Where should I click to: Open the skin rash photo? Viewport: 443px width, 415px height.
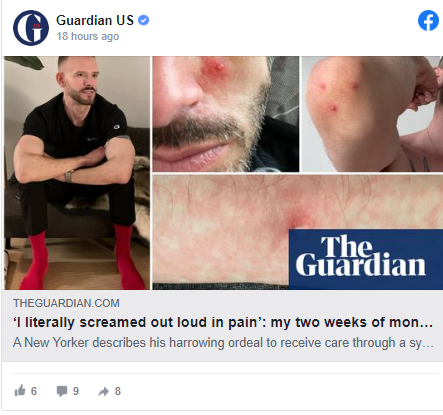tap(221, 232)
